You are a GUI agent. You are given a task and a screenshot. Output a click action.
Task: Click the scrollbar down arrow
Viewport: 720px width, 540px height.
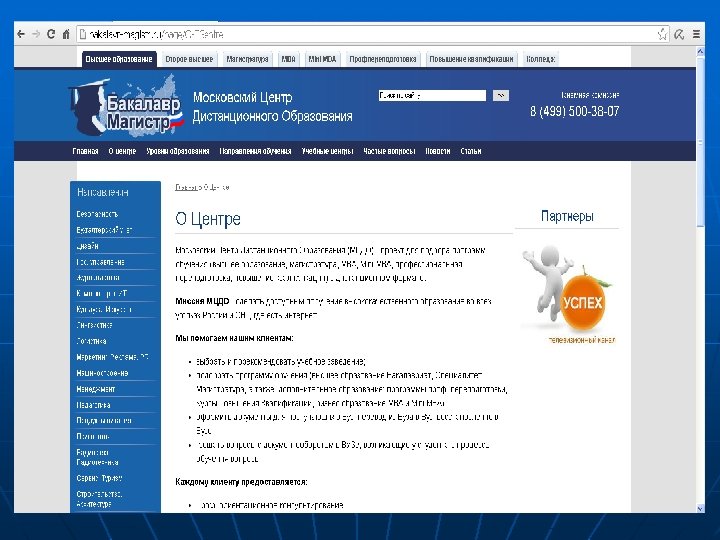[x=700, y=508]
